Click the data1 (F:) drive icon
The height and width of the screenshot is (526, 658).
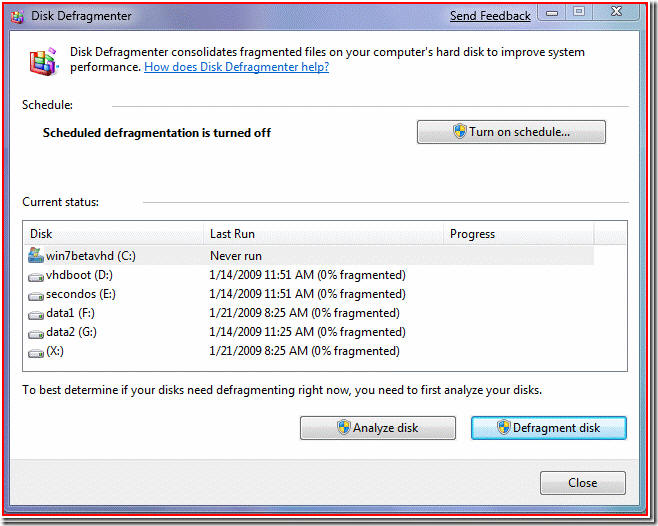pyautogui.click(x=36, y=315)
